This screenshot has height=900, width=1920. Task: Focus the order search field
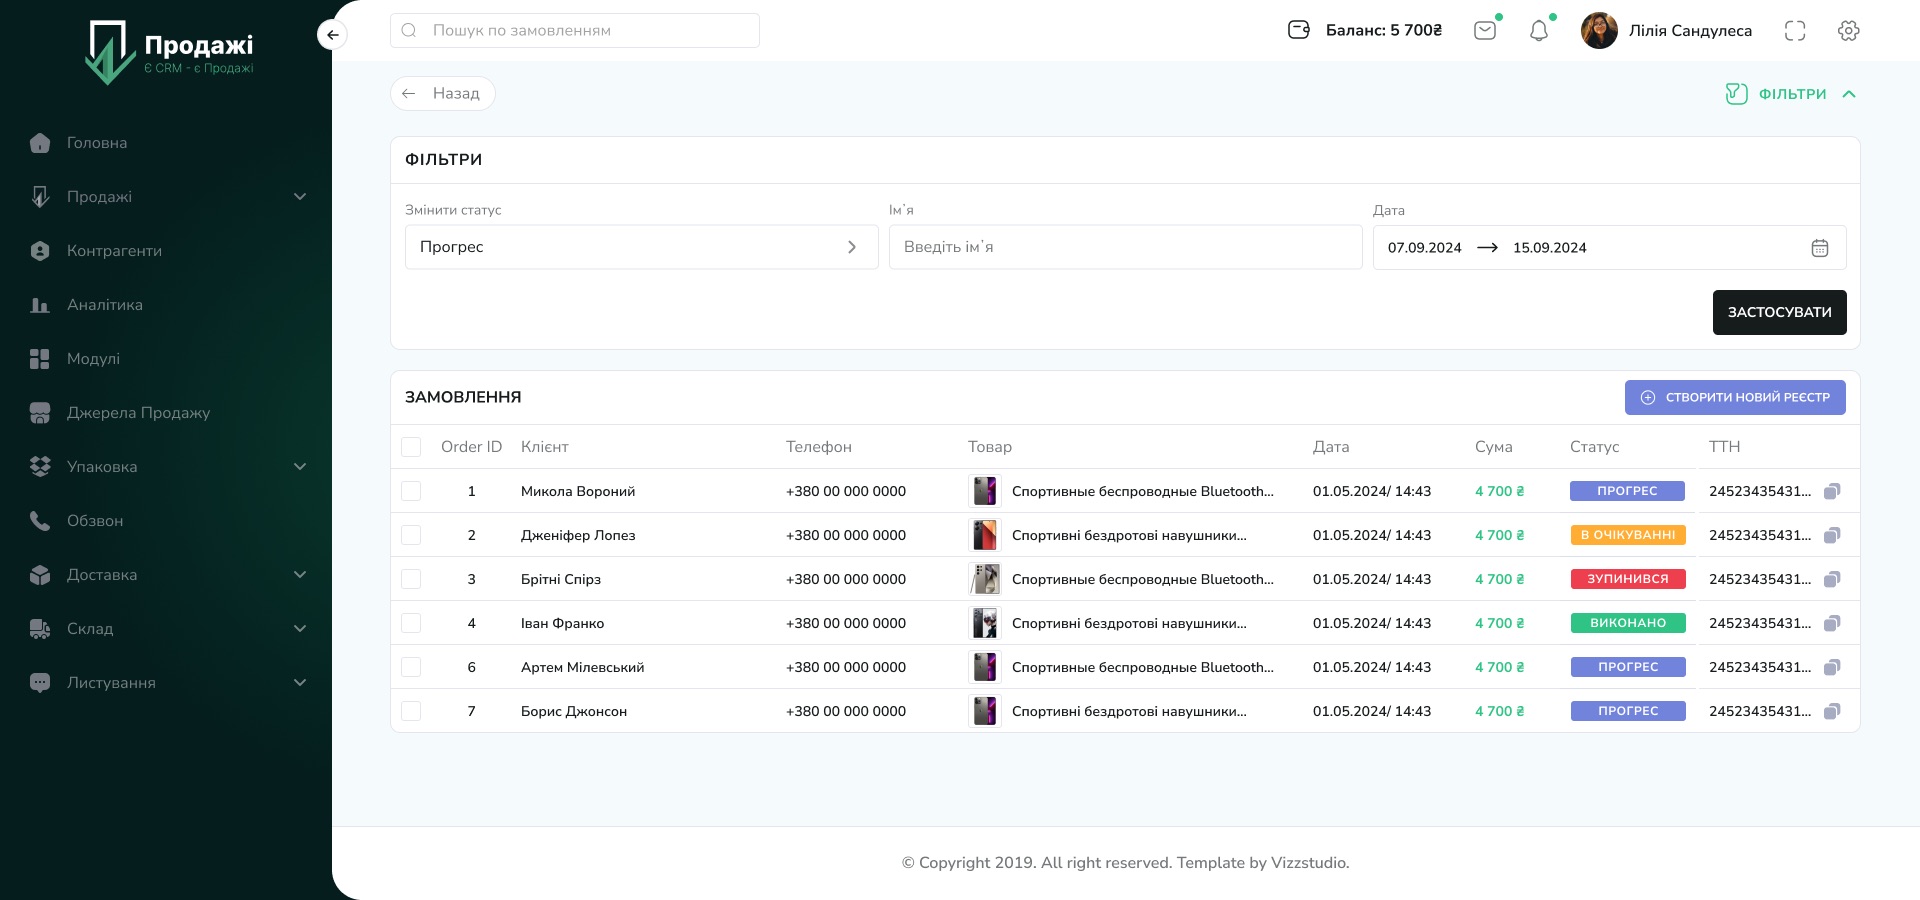click(x=575, y=30)
